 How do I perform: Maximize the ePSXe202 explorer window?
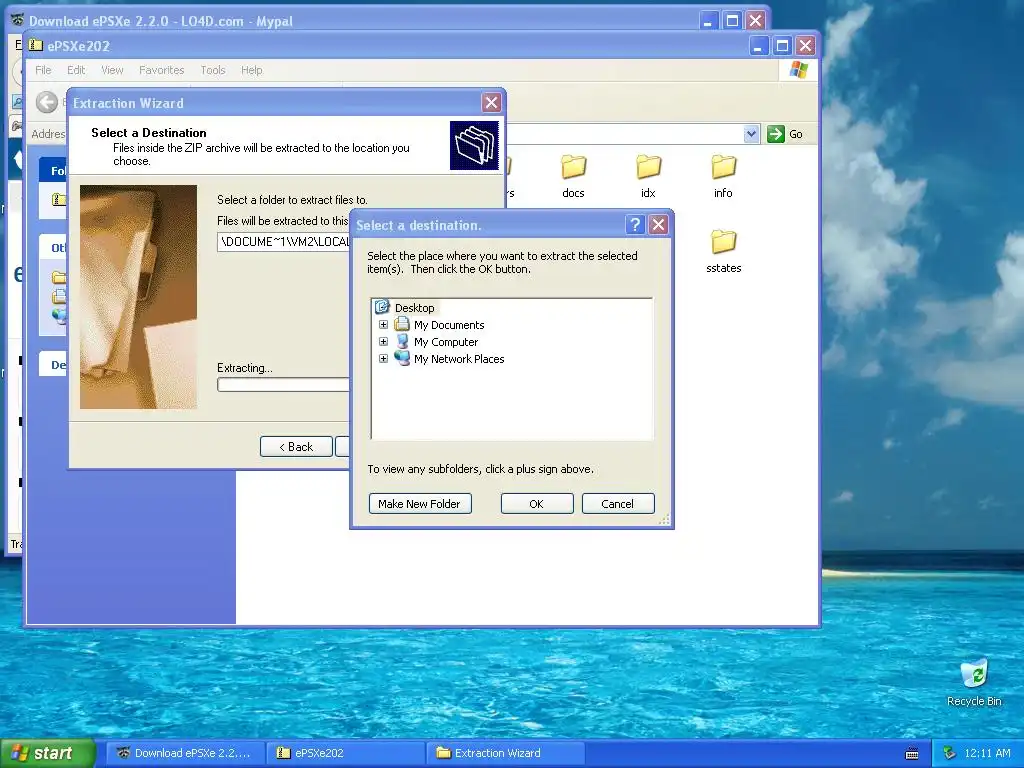(x=782, y=46)
